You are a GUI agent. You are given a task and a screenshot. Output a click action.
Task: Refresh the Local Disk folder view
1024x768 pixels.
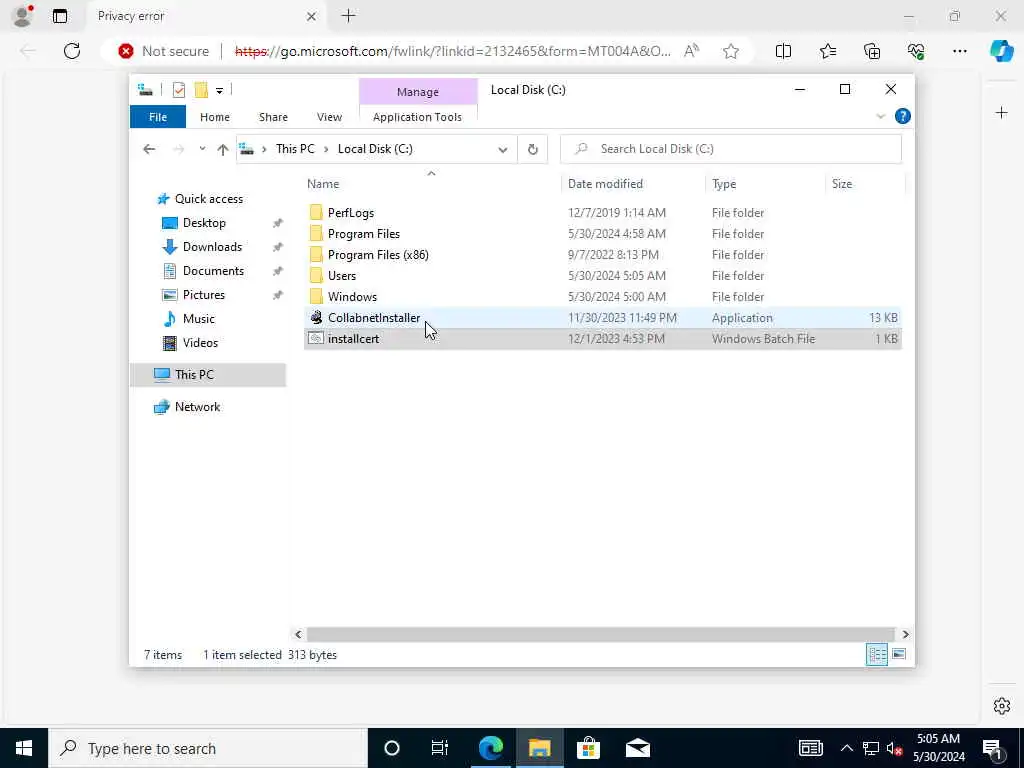(x=533, y=150)
